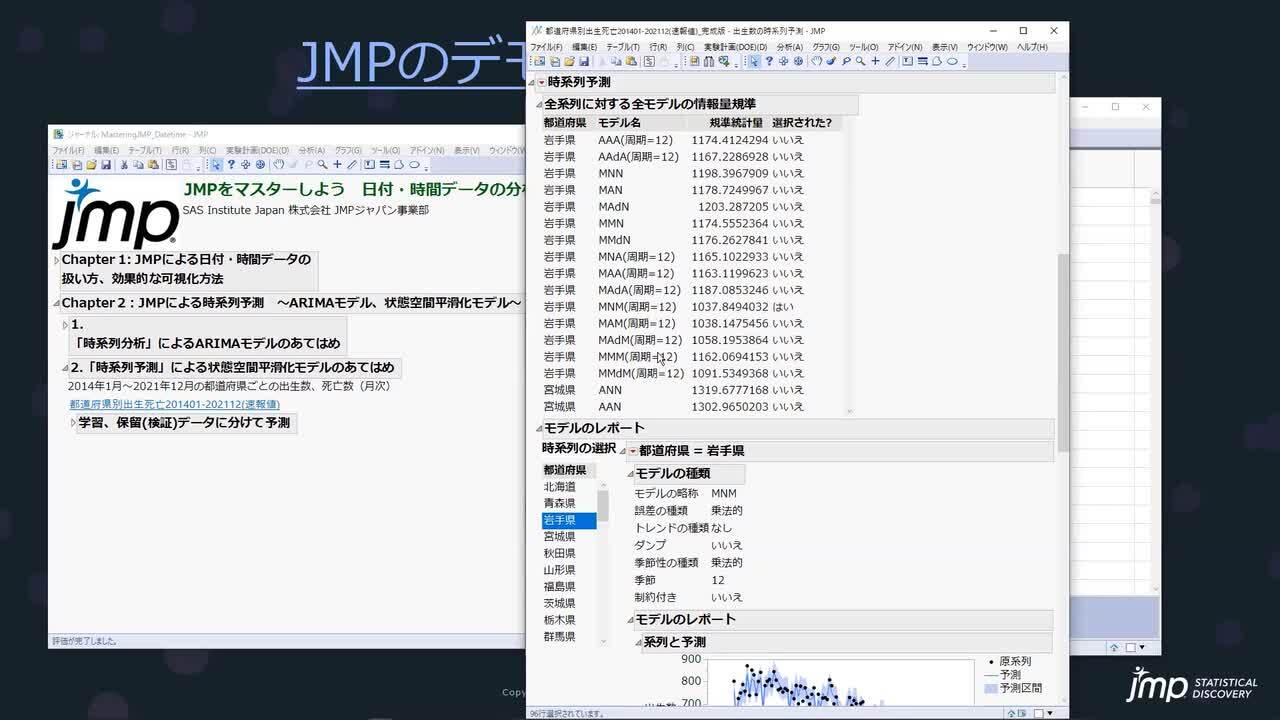This screenshot has height=720, width=1280.
Task: Collapse 2.「時系列予測」section in journal window
Action: (65, 368)
